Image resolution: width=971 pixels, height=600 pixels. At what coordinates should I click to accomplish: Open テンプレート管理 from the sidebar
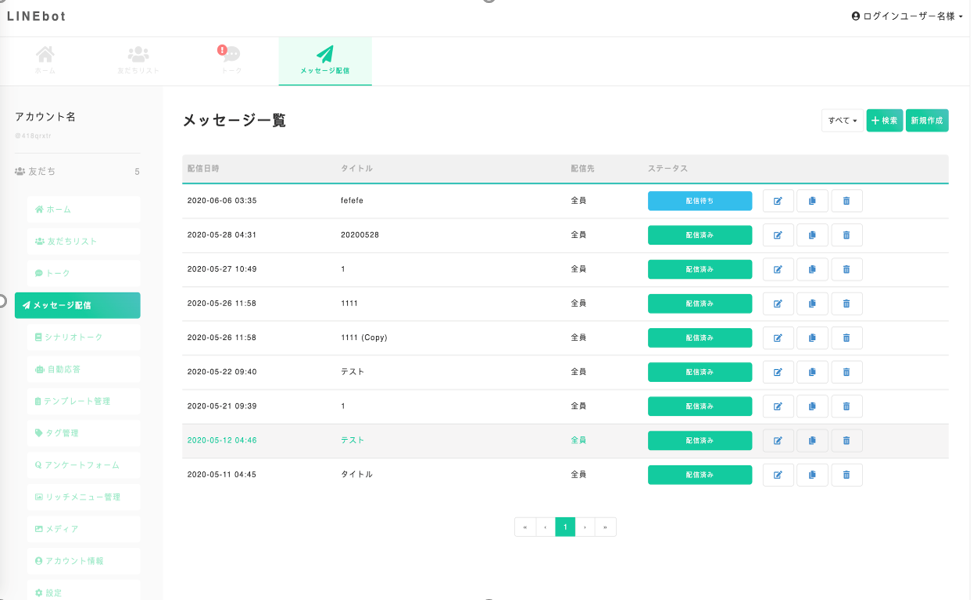pos(83,401)
